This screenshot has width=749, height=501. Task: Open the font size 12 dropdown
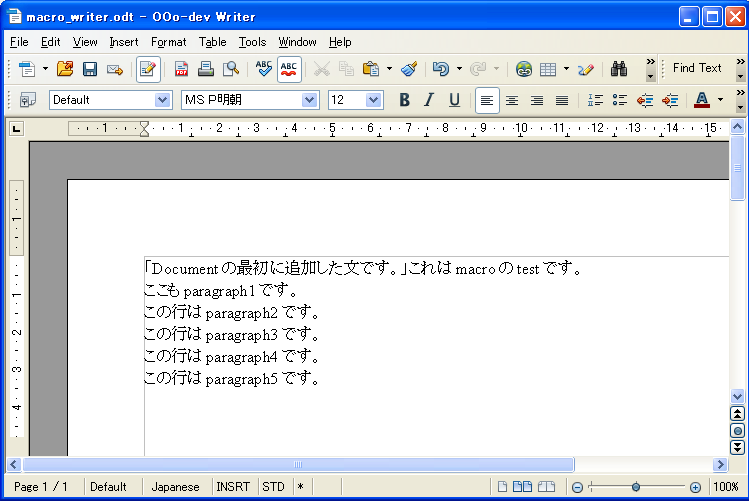[373, 100]
